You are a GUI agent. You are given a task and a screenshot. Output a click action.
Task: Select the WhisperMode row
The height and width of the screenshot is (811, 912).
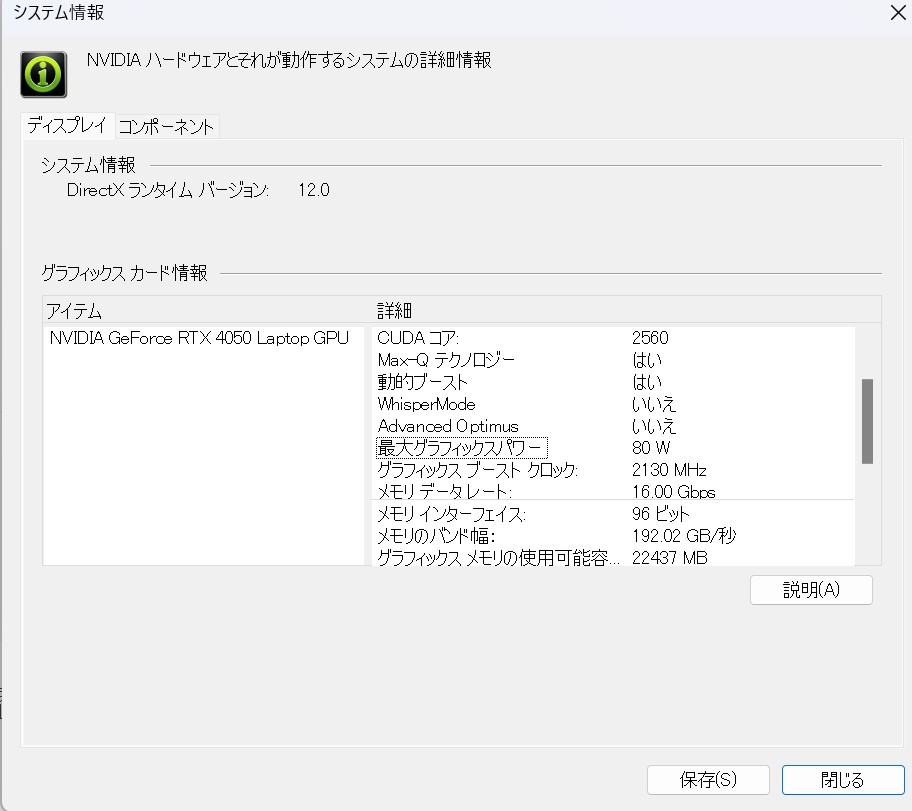tap(613, 404)
